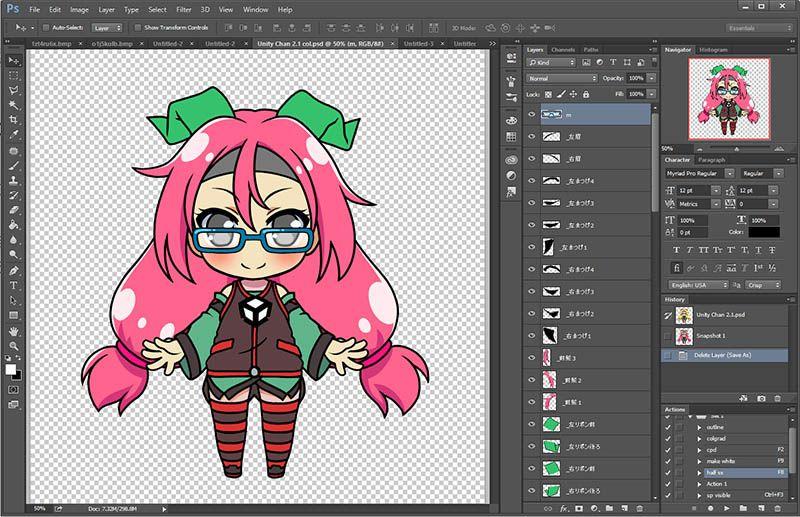Select the Brush tool
This screenshot has height=517, width=800.
click(13, 165)
